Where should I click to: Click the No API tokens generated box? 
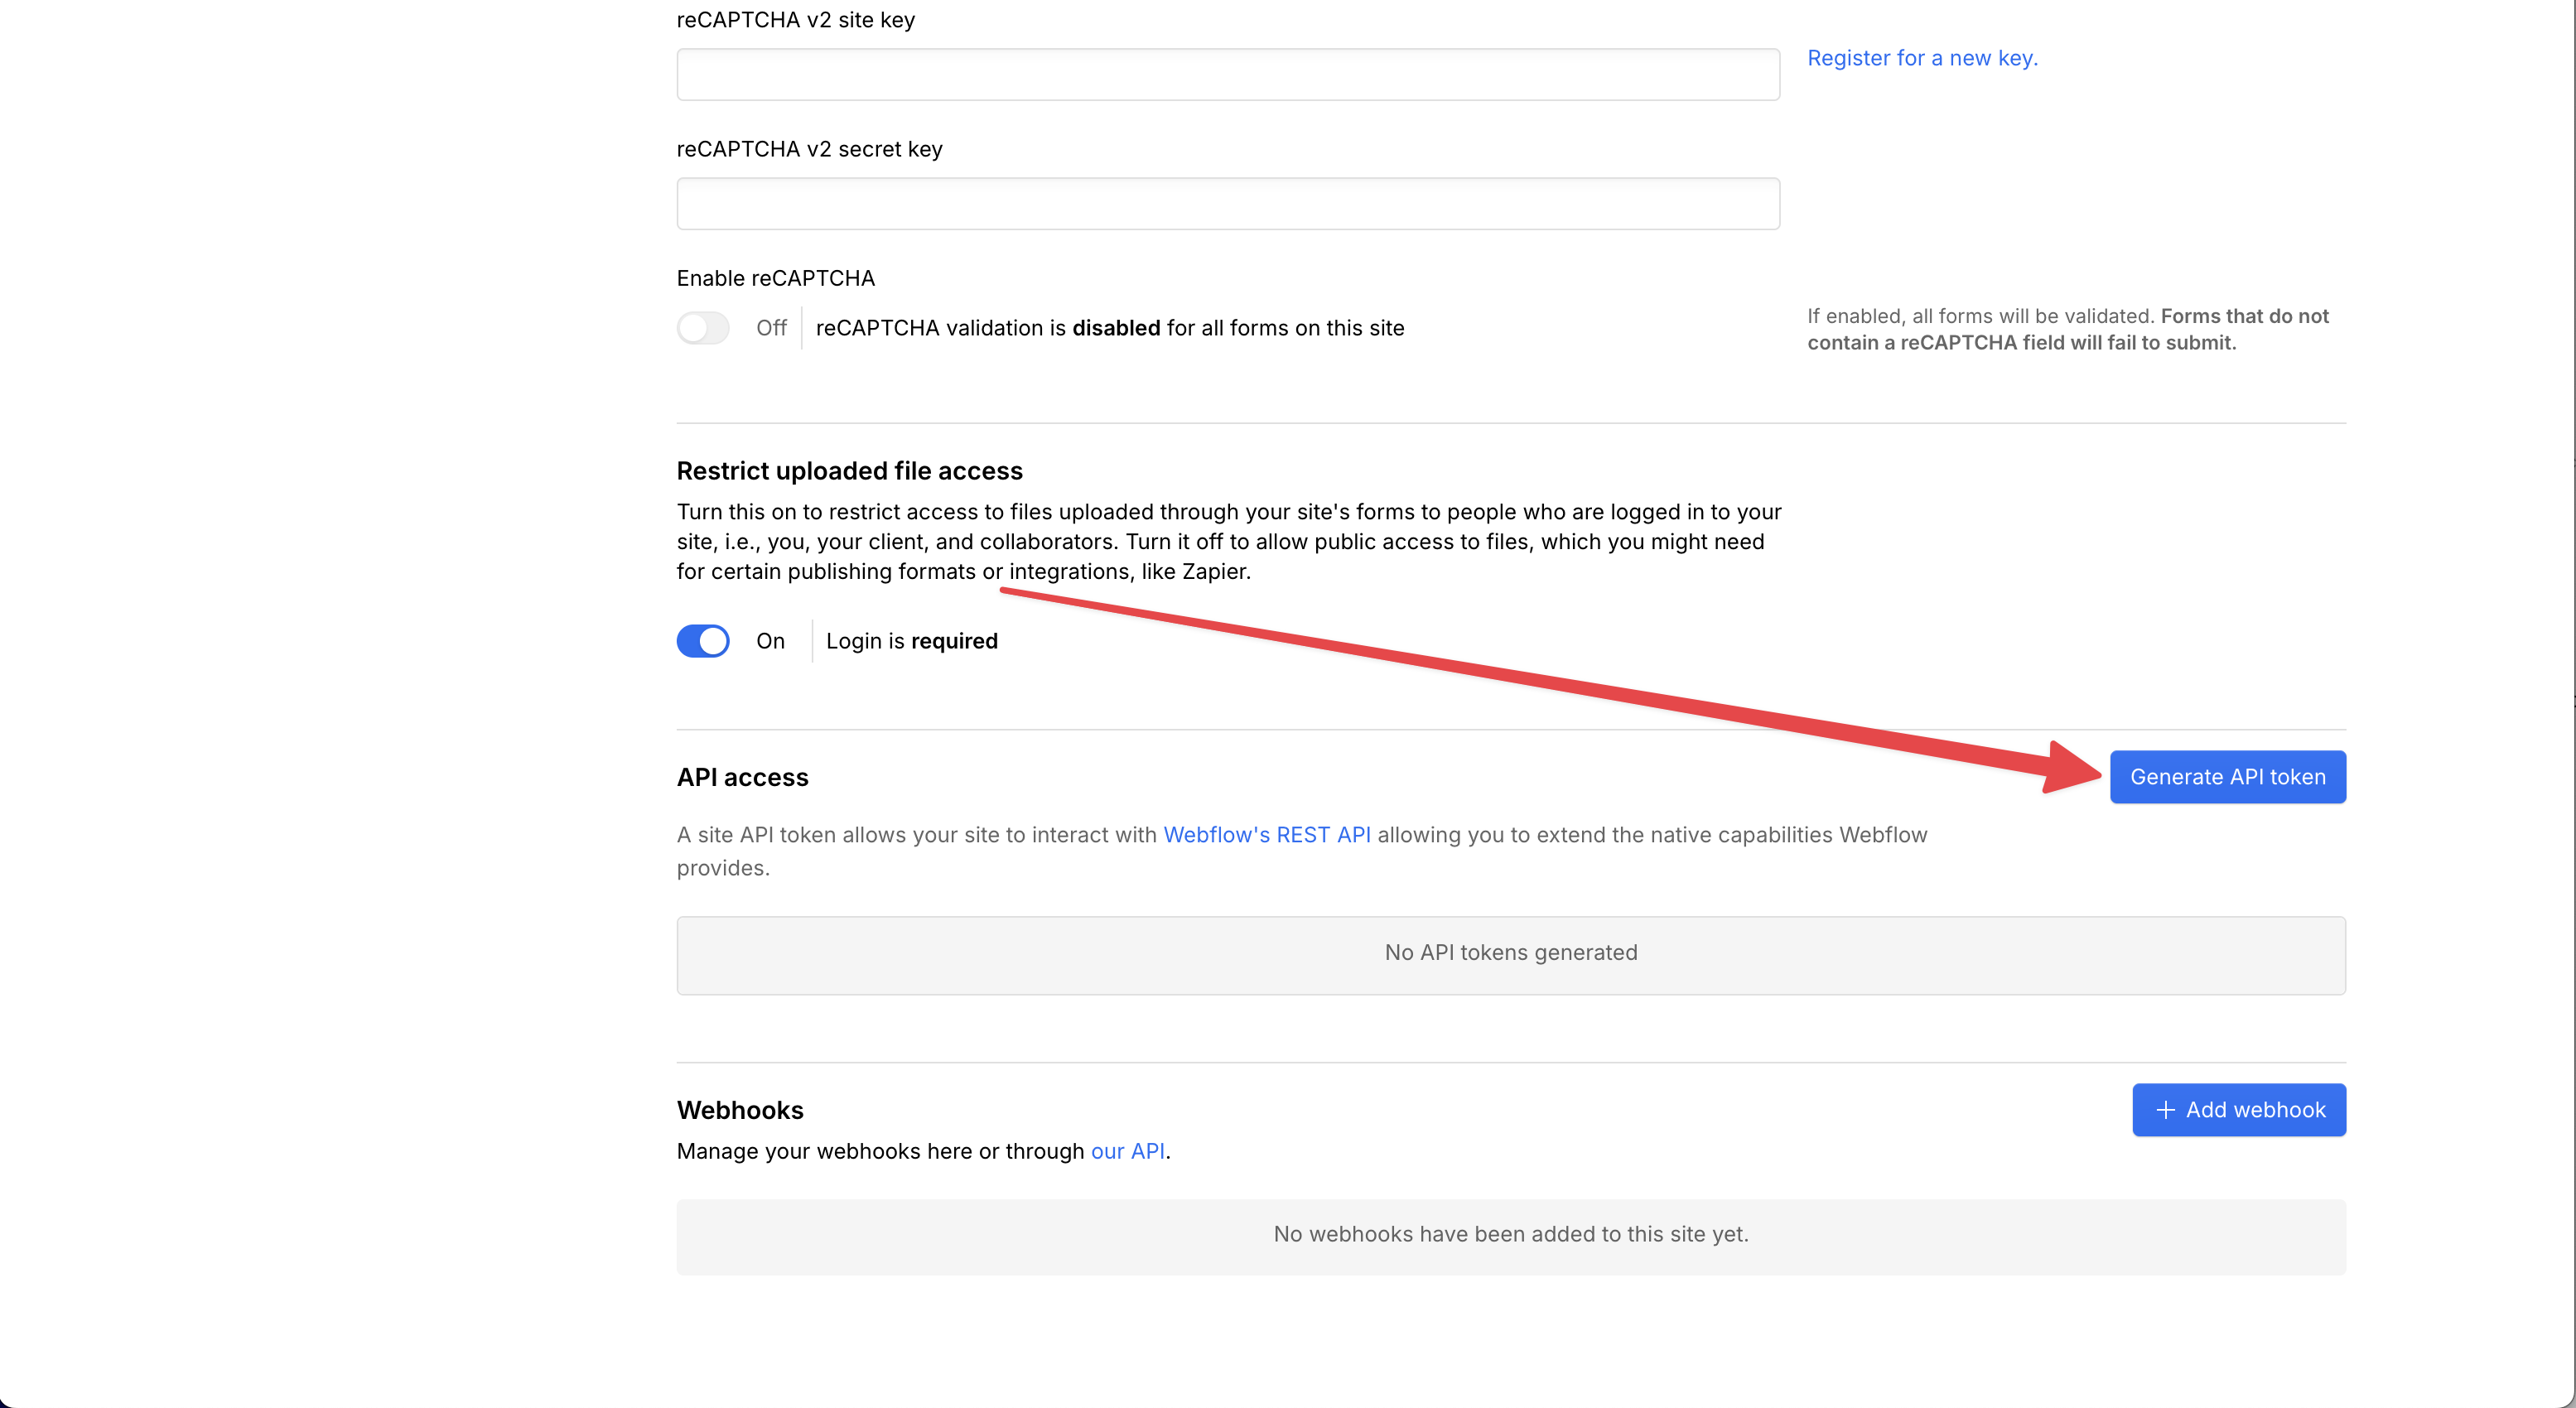(1511, 955)
